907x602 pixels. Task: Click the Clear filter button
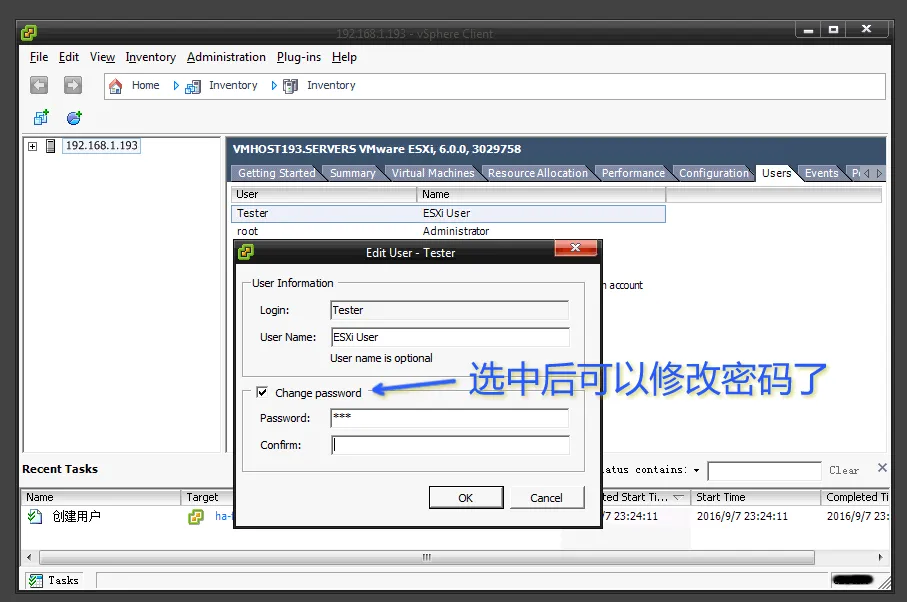tap(844, 470)
